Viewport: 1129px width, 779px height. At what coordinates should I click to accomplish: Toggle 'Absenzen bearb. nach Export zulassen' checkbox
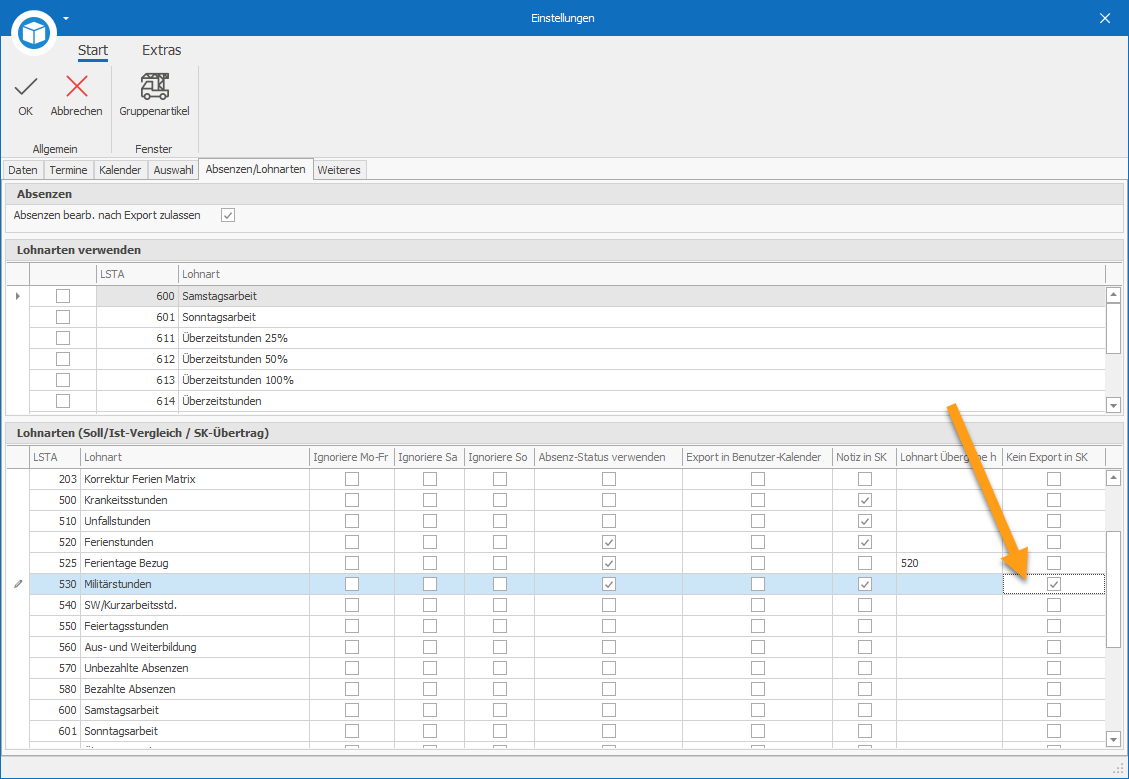[228, 215]
